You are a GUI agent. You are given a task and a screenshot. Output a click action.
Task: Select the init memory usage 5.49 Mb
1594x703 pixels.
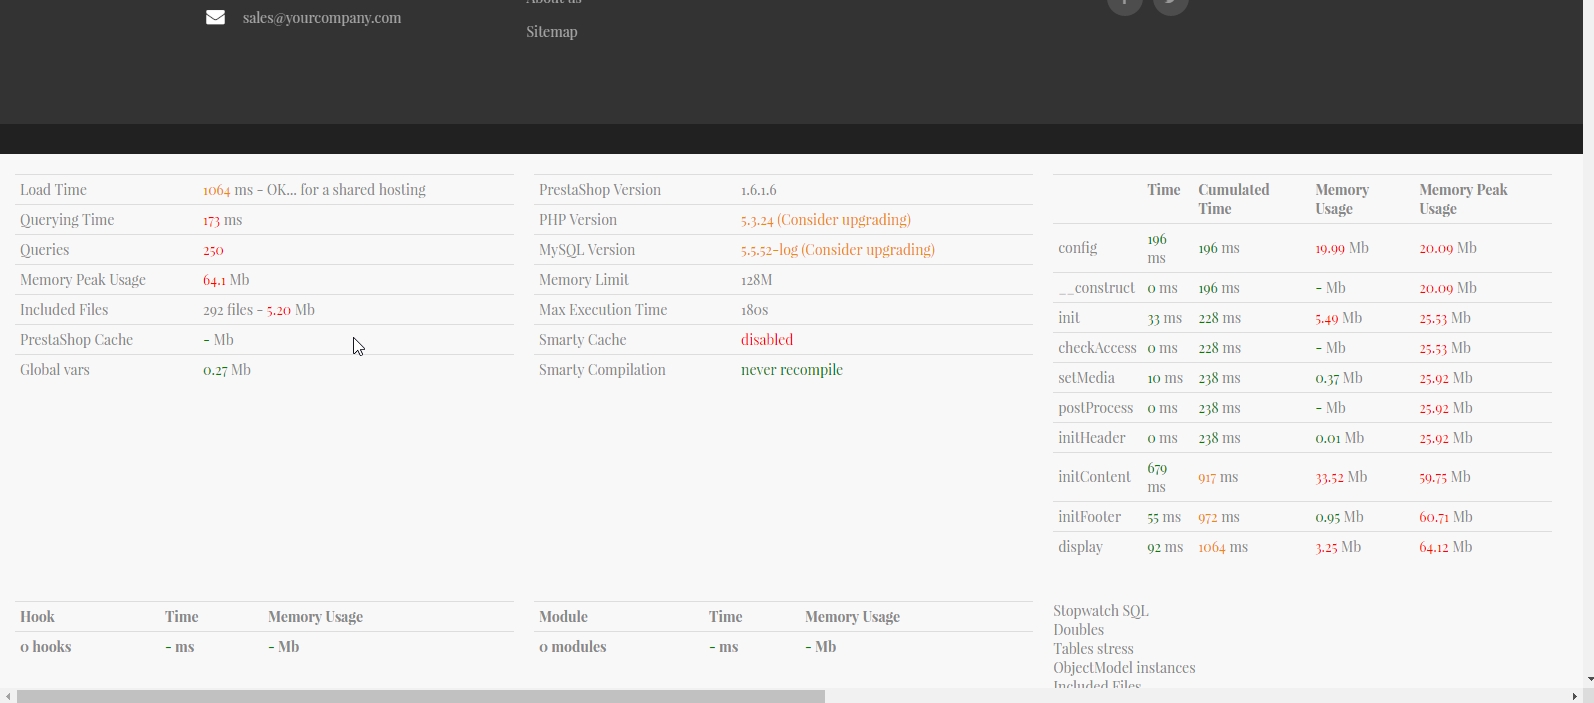[x=1339, y=318]
